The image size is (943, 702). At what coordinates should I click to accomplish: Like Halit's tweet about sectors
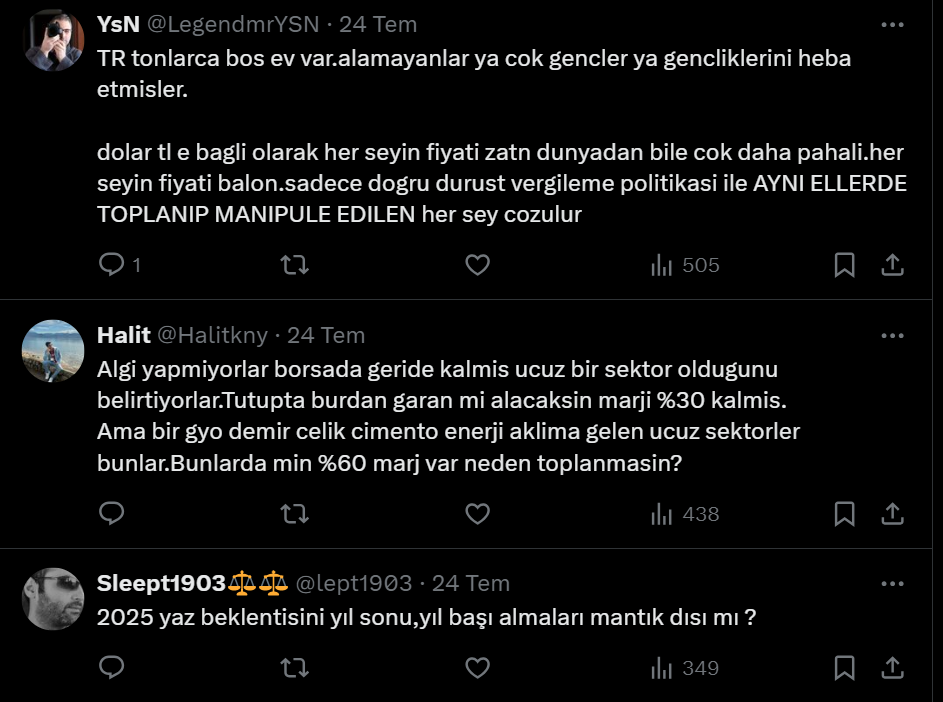point(478,514)
